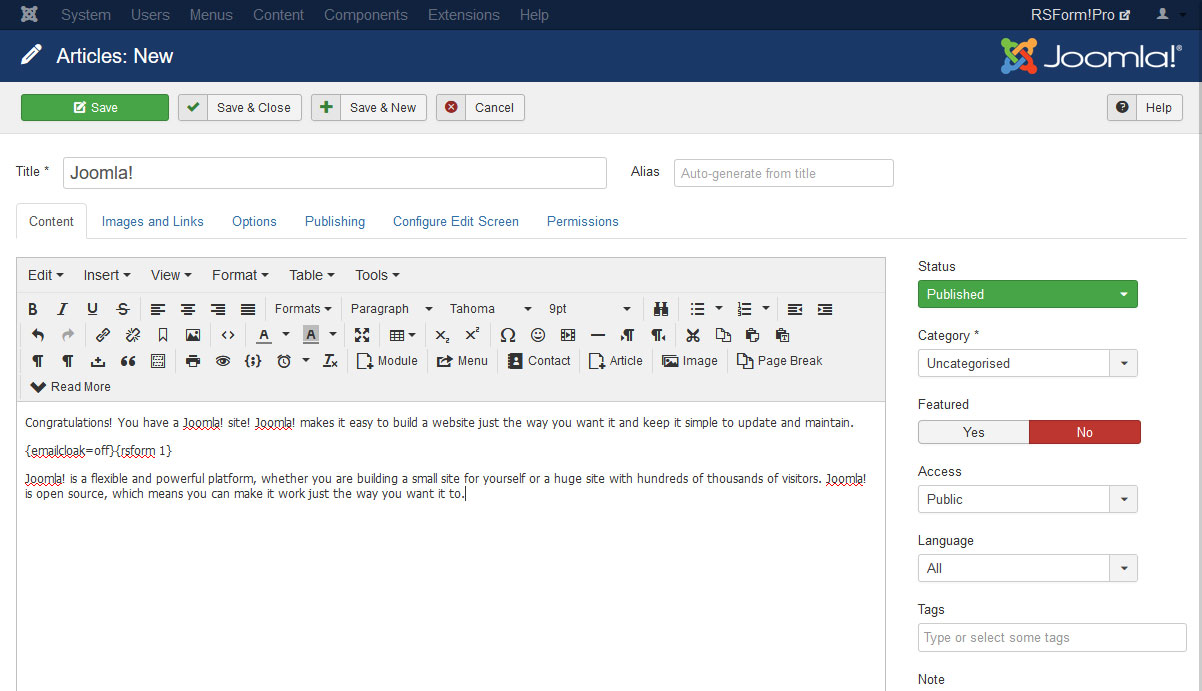Click the Alias input field
Image resolution: width=1202 pixels, height=691 pixels.
click(784, 173)
